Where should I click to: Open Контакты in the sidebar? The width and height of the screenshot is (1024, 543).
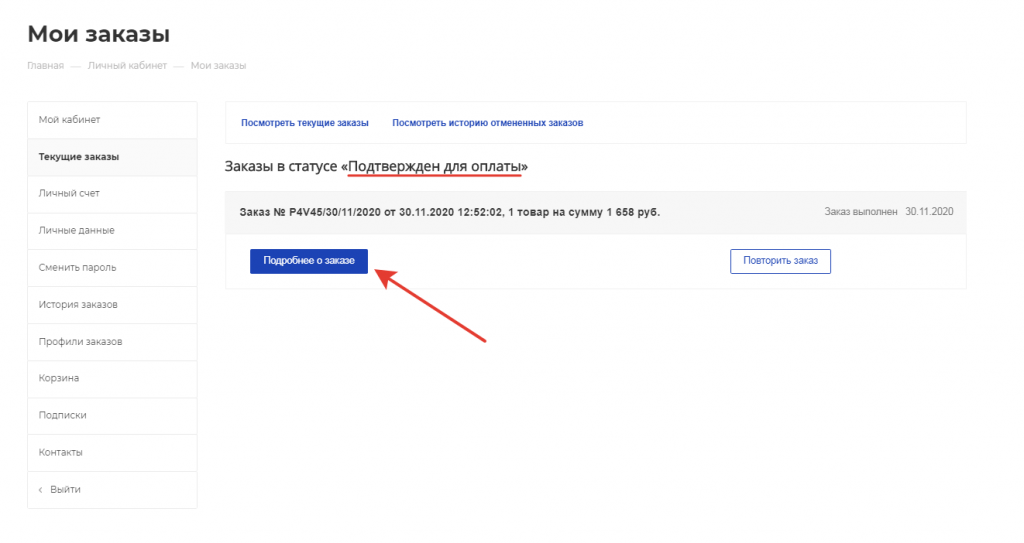[112, 452]
